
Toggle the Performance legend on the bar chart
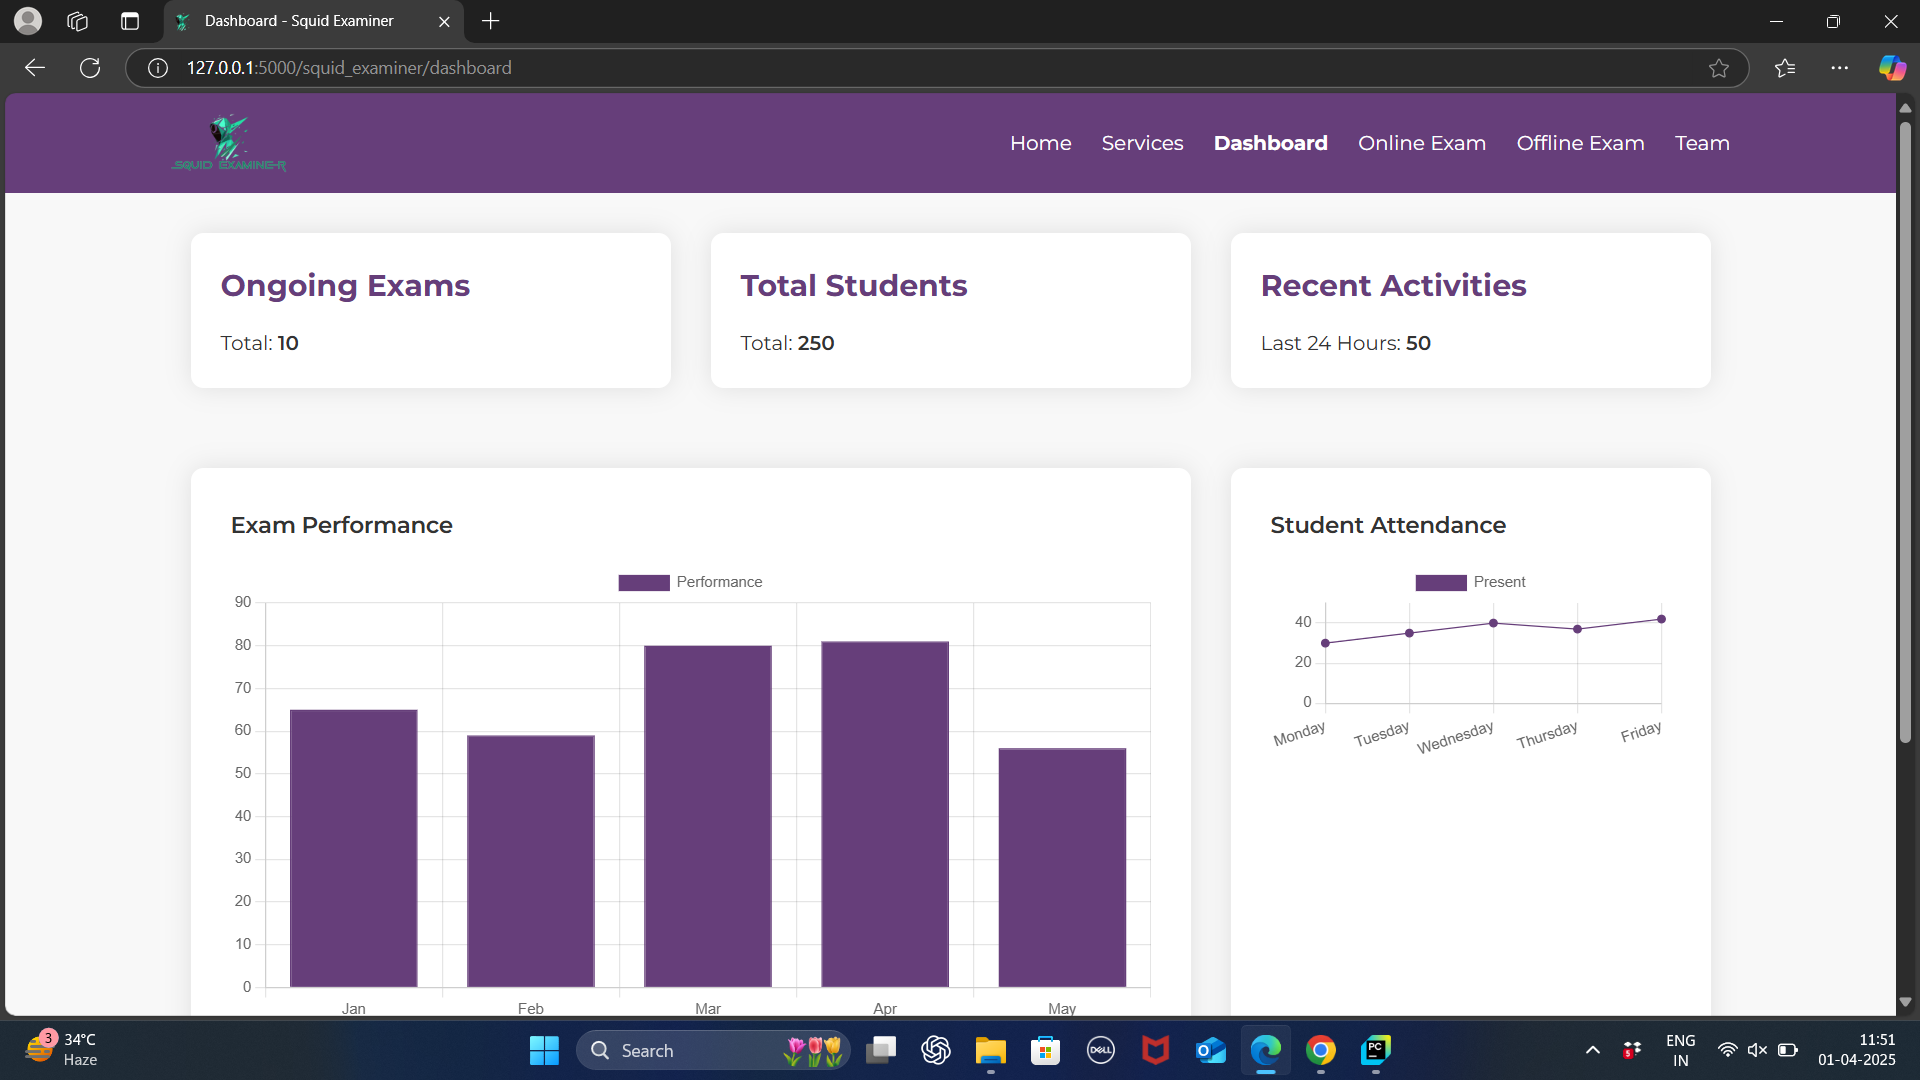tap(690, 581)
